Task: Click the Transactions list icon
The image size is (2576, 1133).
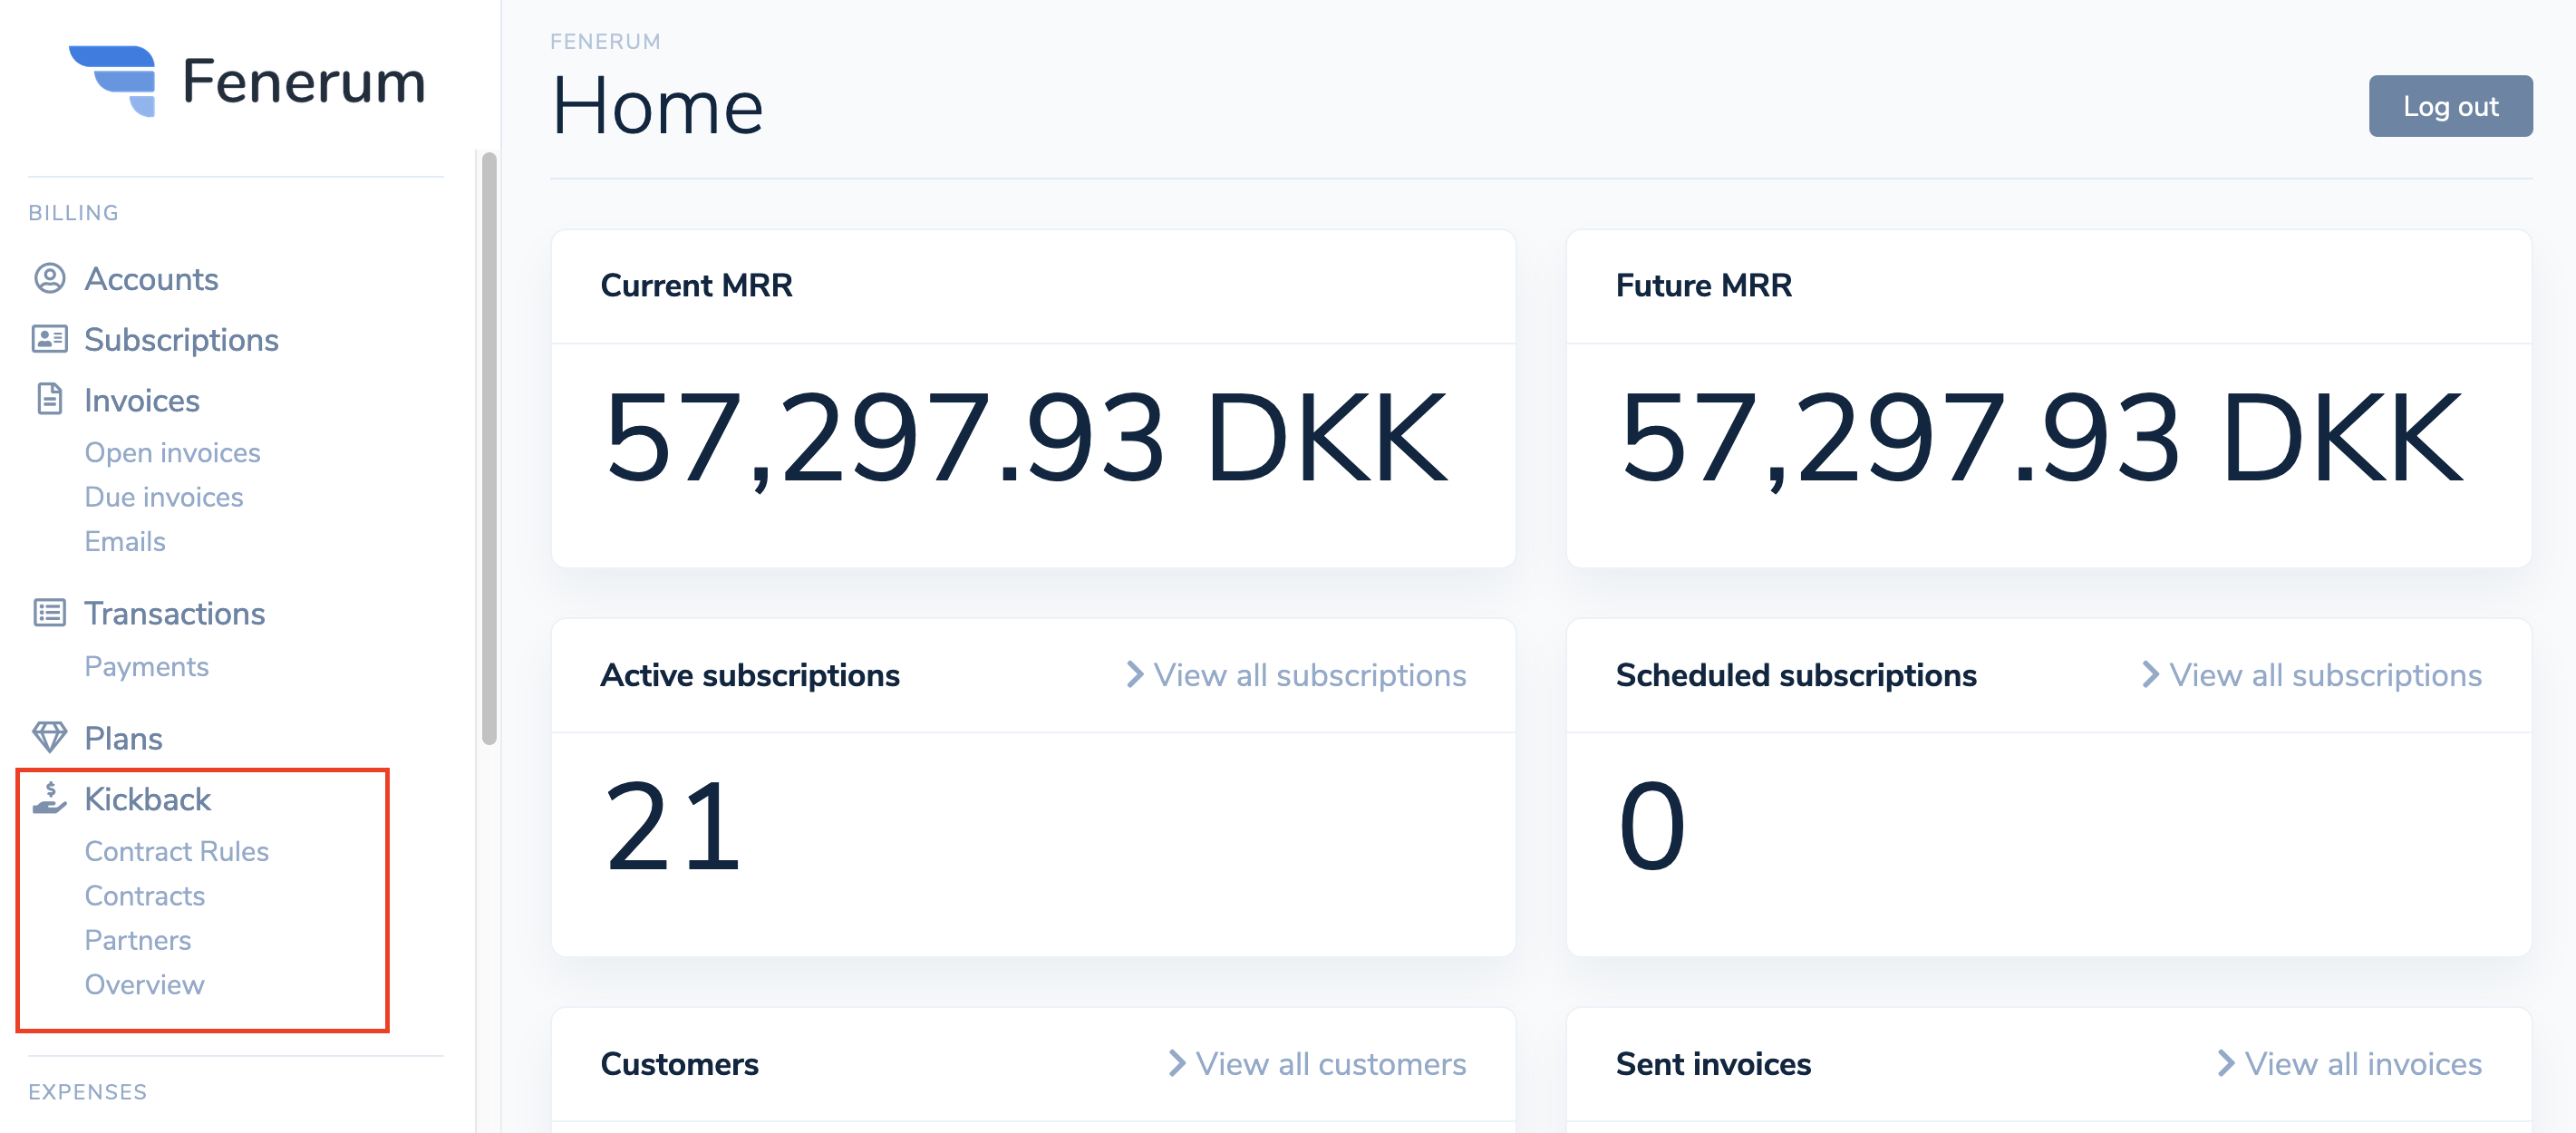Action: pos(50,612)
